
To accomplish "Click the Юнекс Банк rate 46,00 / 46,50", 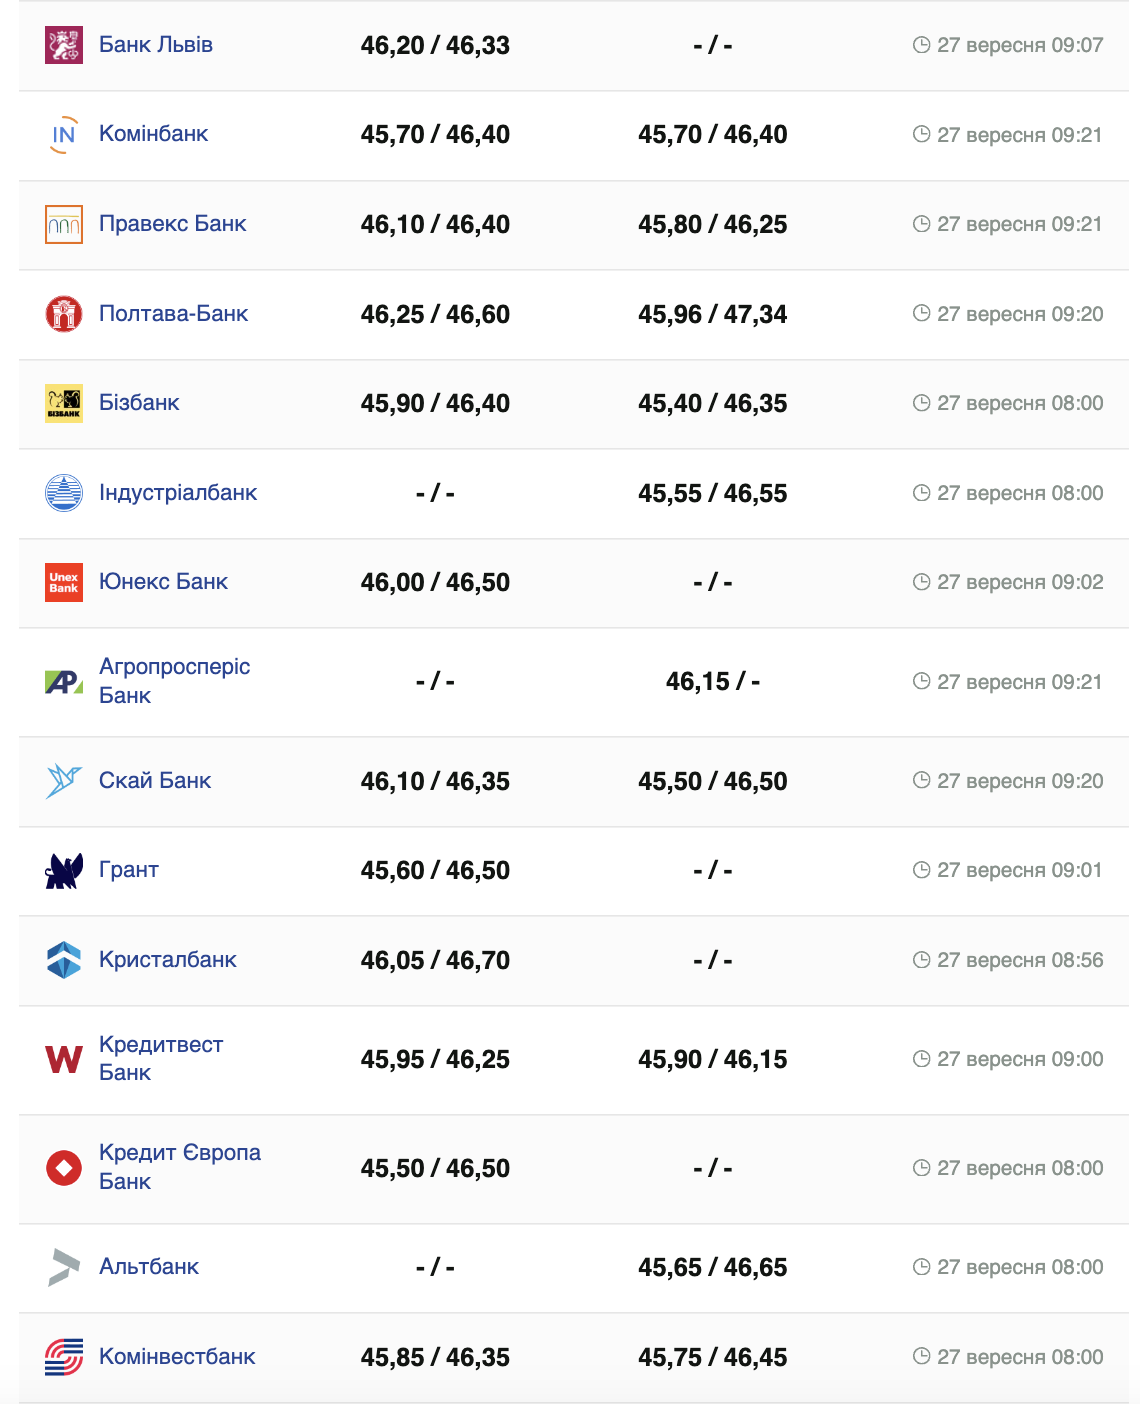I will point(435,582).
